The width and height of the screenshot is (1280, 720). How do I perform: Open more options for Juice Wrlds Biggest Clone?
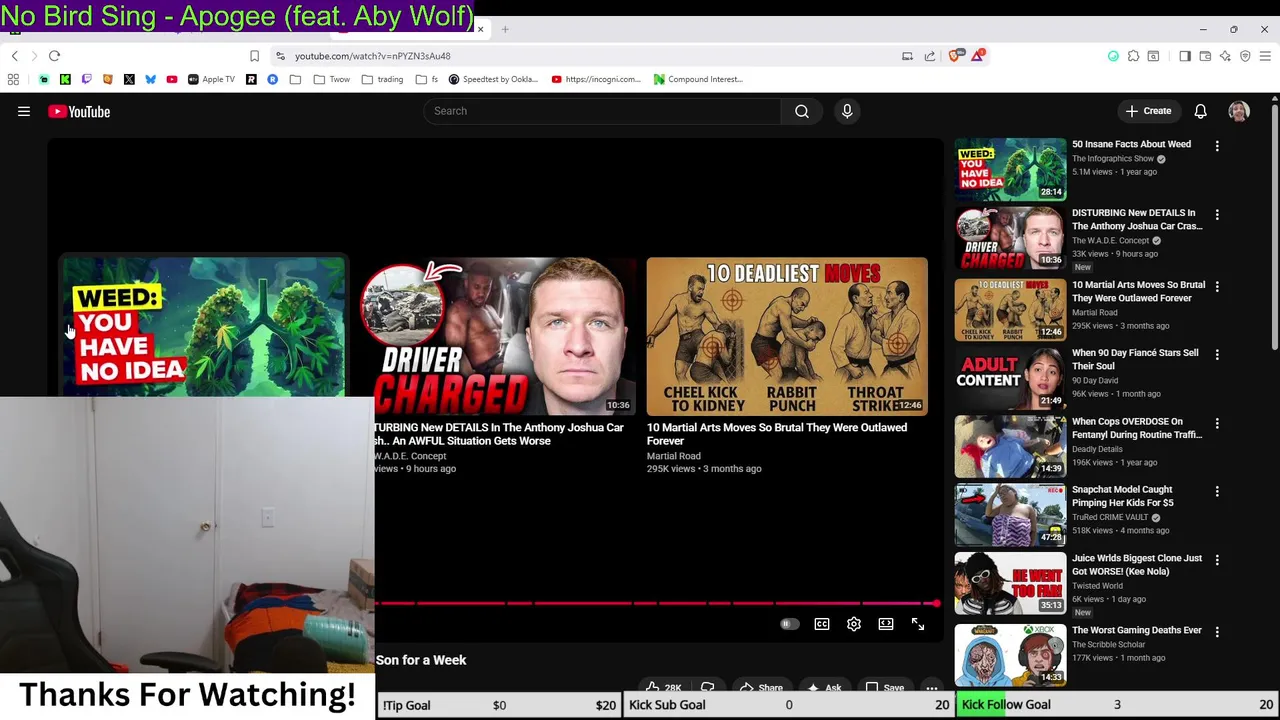[1217, 561]
